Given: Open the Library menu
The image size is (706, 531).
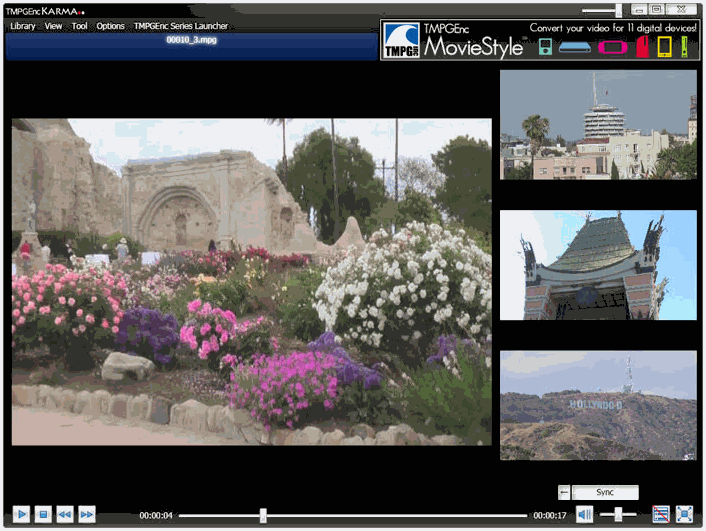Looking at the screenshot, I should 23,26.
